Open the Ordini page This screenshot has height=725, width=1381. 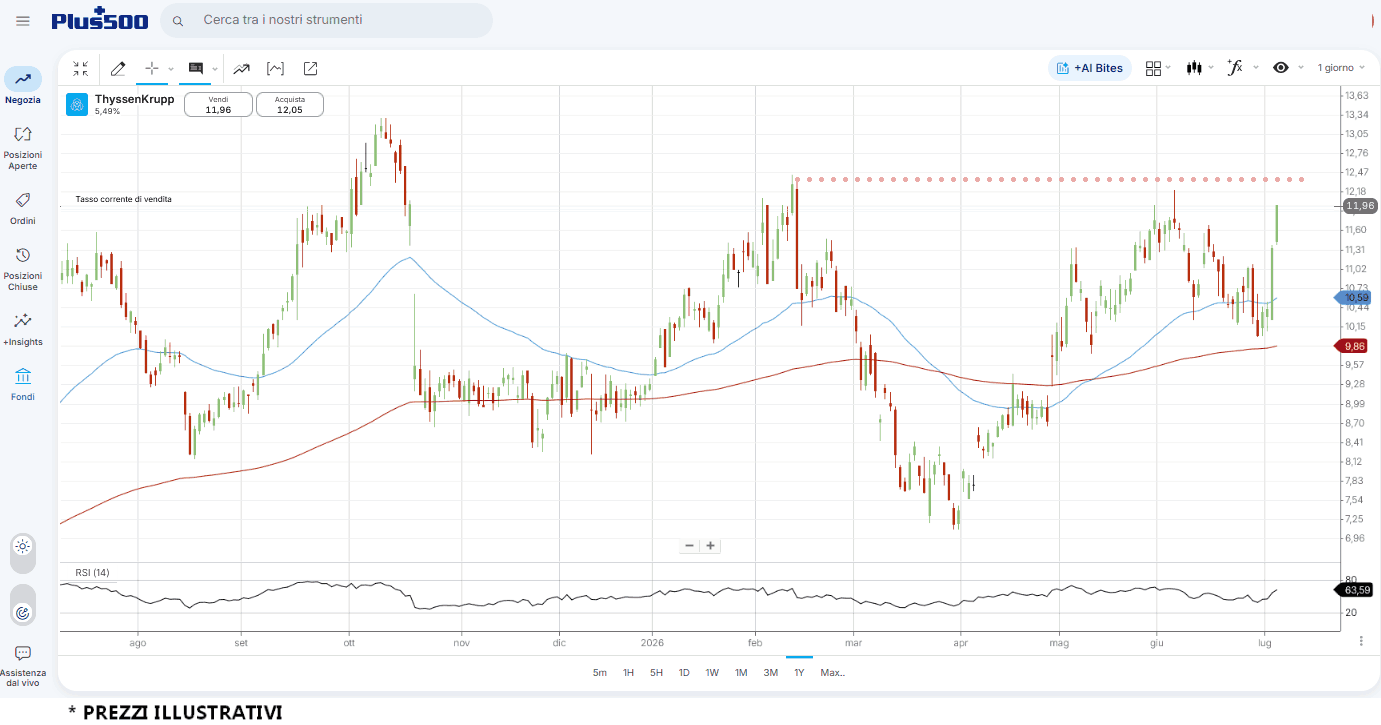pos(23,208)
